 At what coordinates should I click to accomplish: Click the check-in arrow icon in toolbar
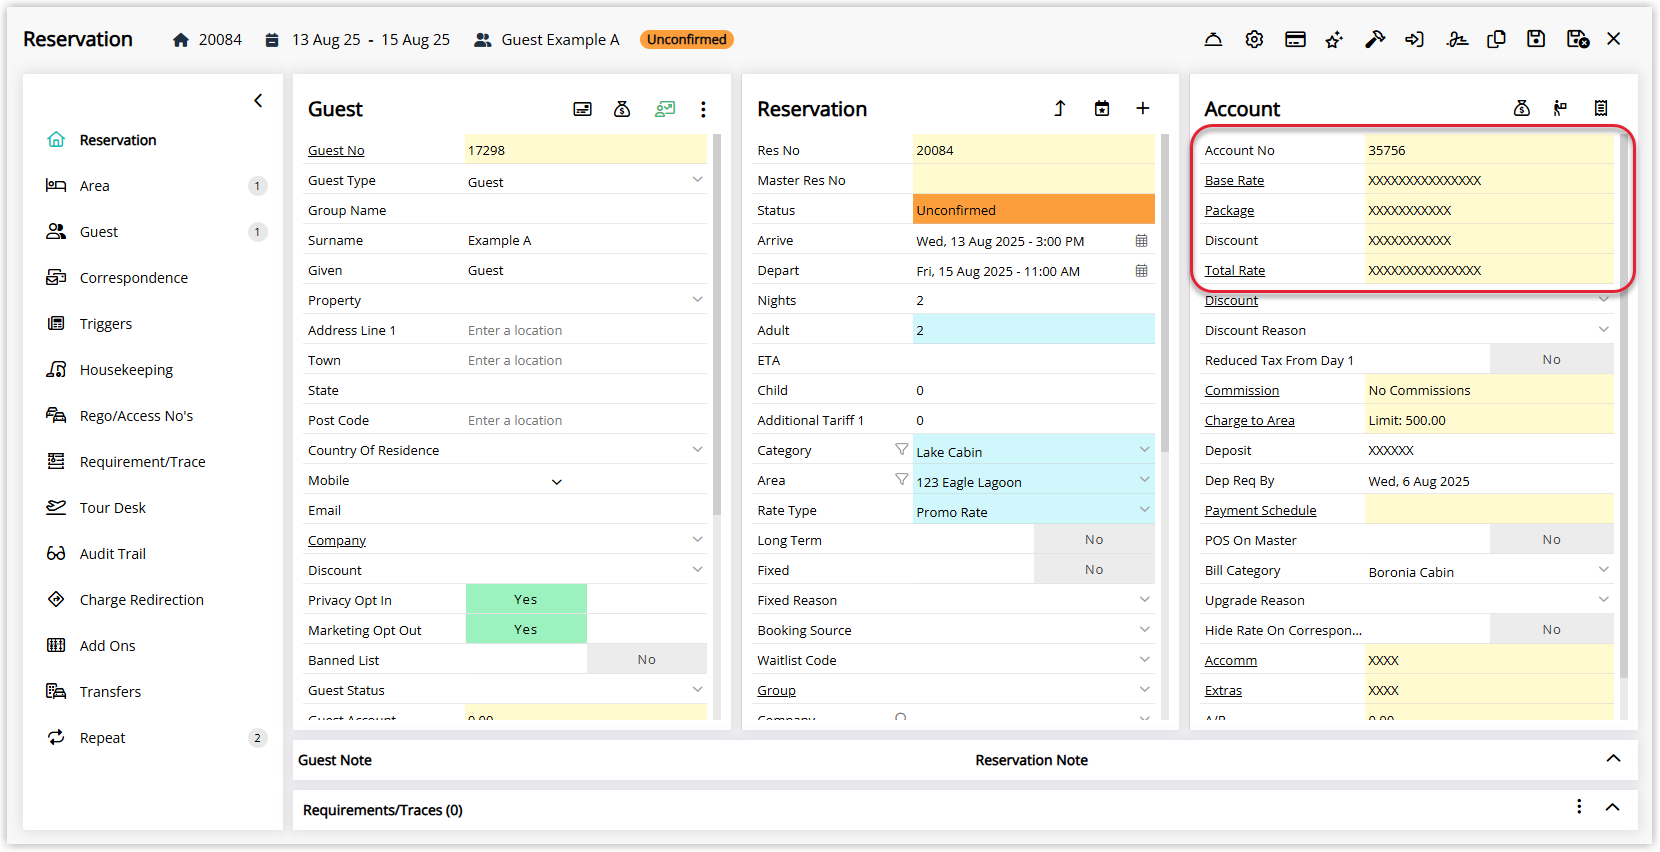[x=1414, y=39]
